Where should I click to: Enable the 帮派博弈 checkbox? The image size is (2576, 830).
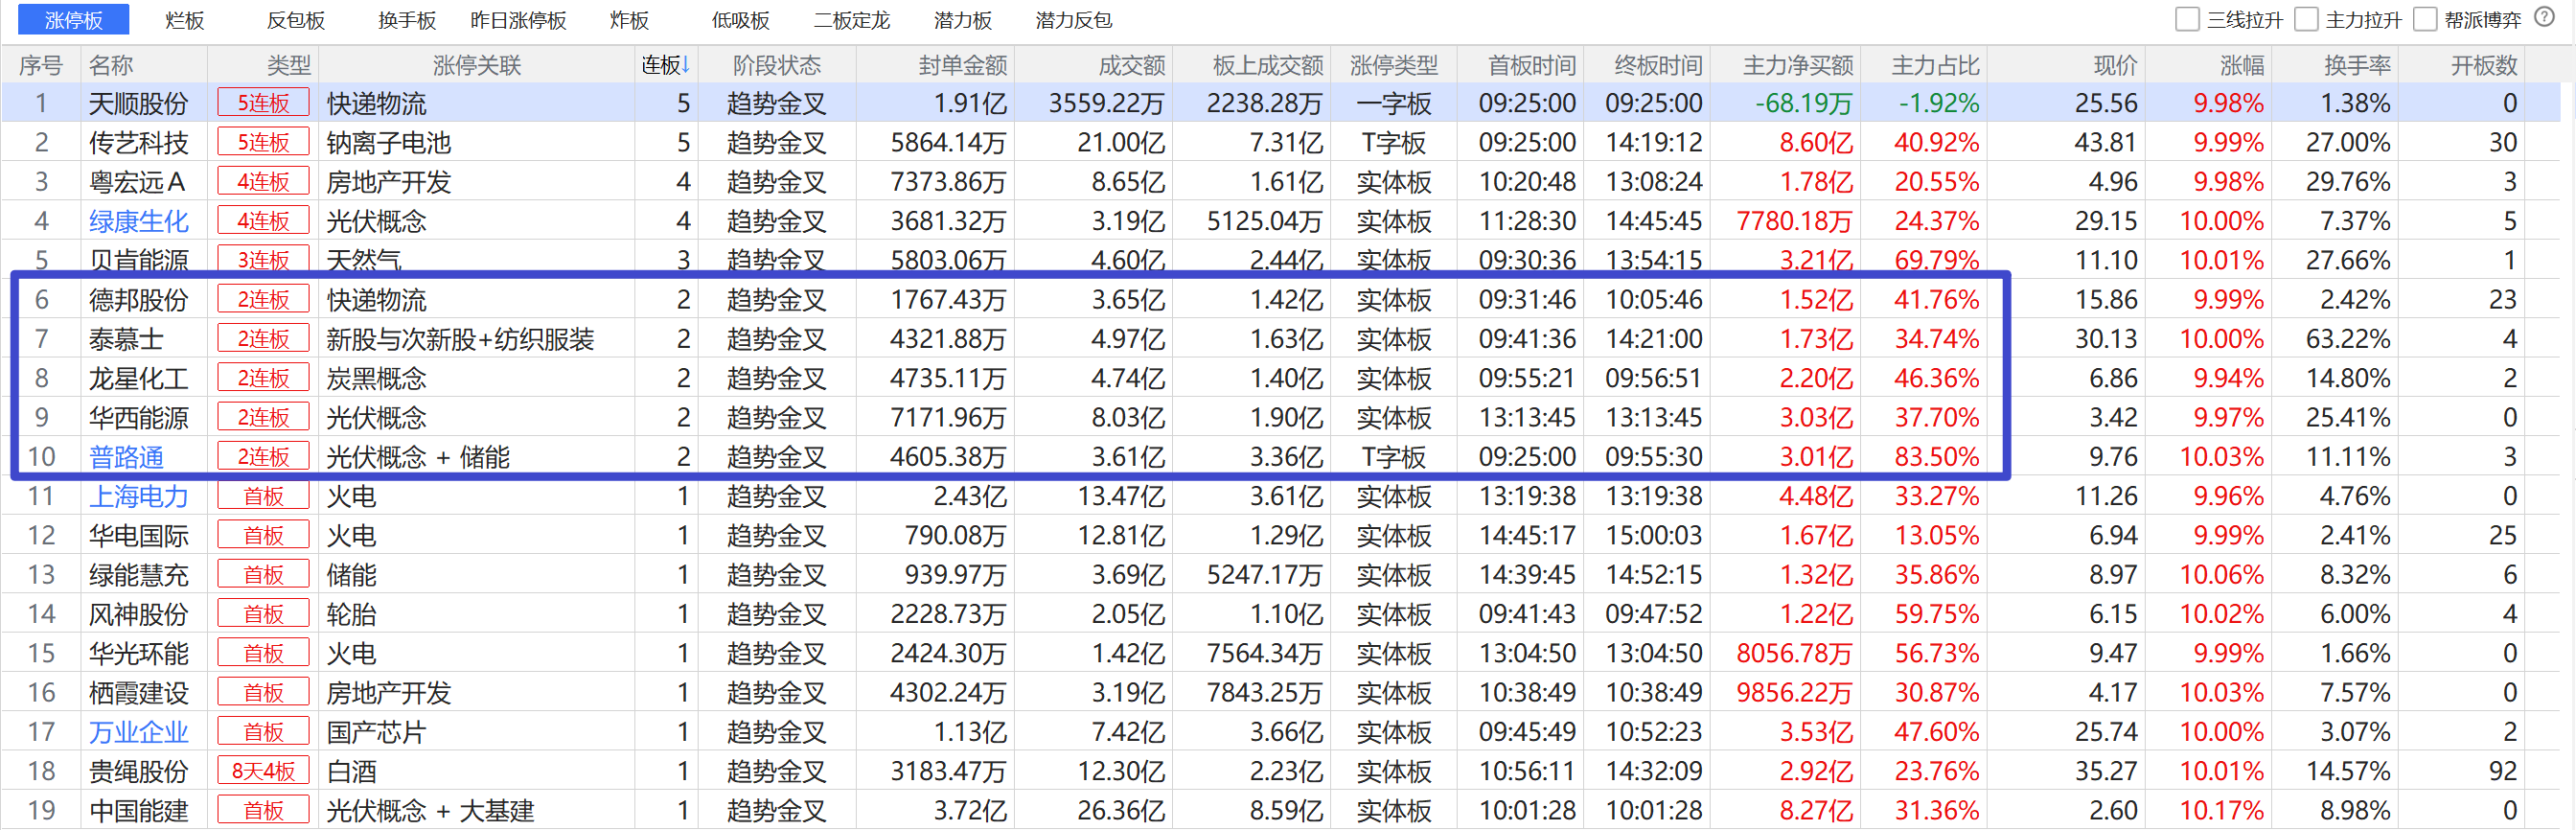(2425, 20)
